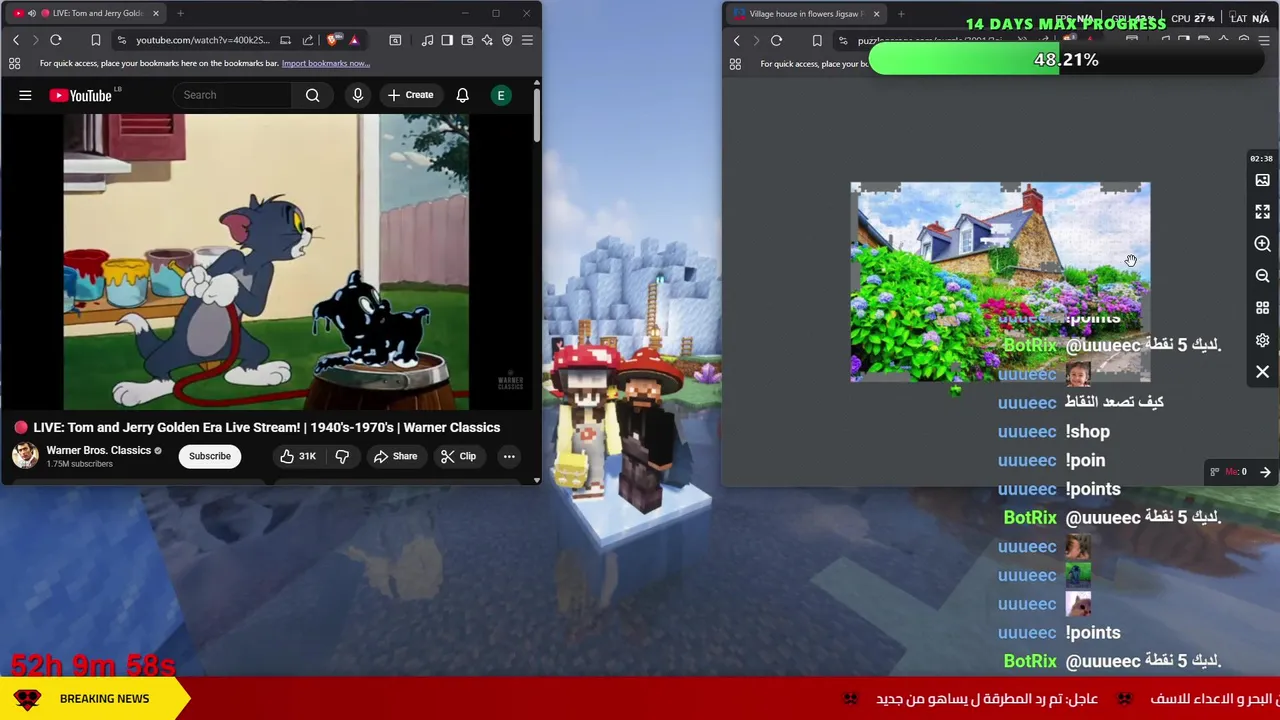The height and width of the screenshot is (720, 1280).
Task: Bookmark the puzzle page
Action: point(817,41)
